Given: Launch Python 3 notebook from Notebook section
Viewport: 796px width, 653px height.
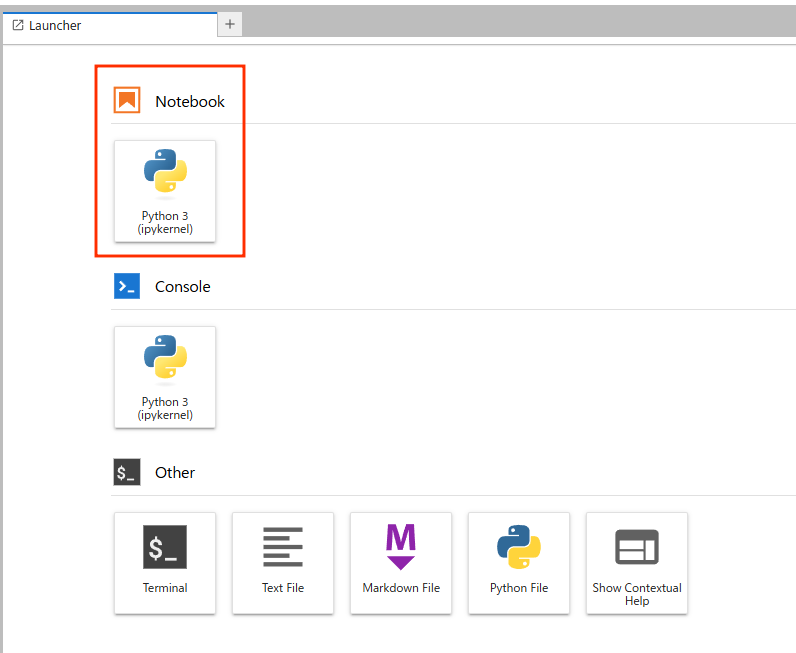Looking at the screenshot, I should (165, 190).
